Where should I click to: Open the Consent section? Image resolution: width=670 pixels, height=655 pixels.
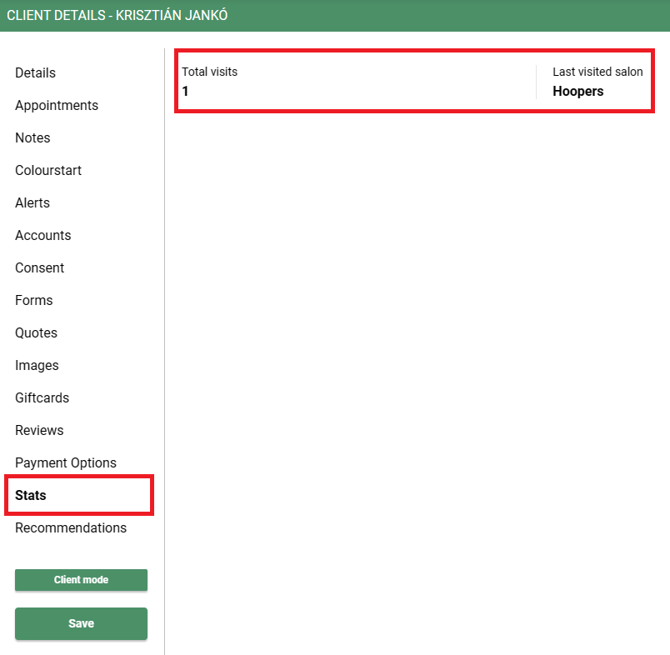pyautogui.click(x=39, y=268)
